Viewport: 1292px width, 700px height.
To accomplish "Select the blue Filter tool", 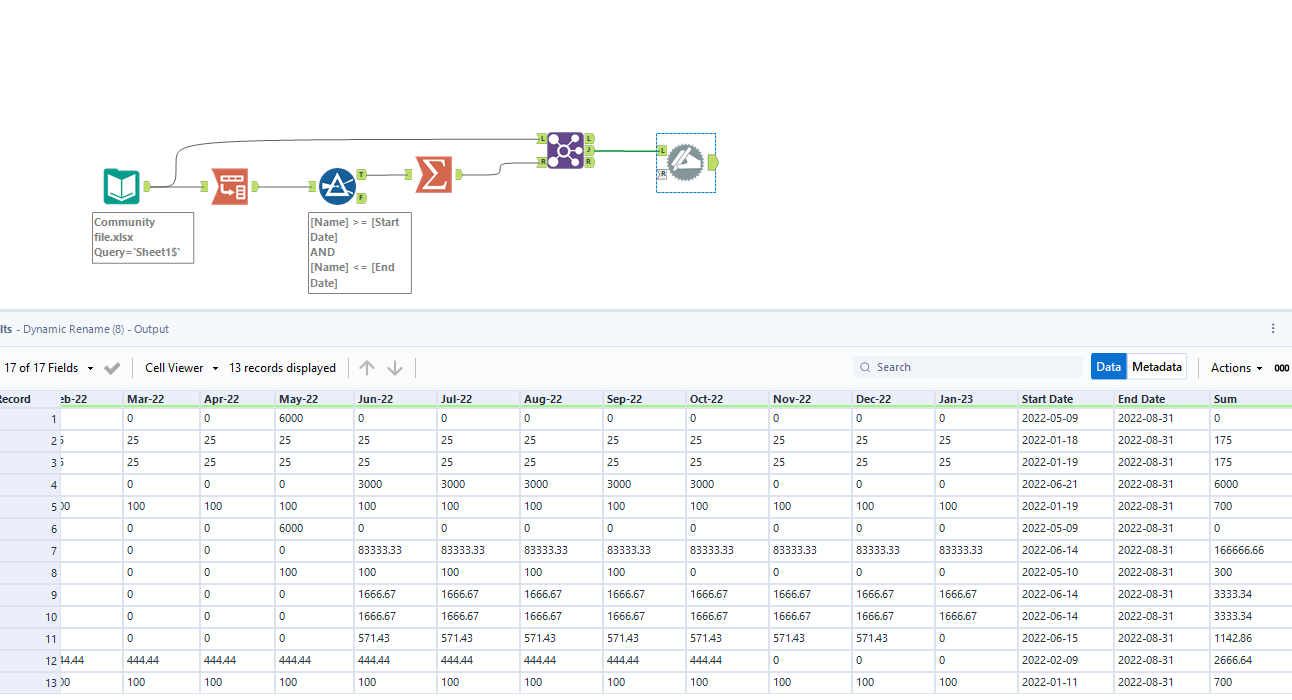I will [x=337, y=186].
